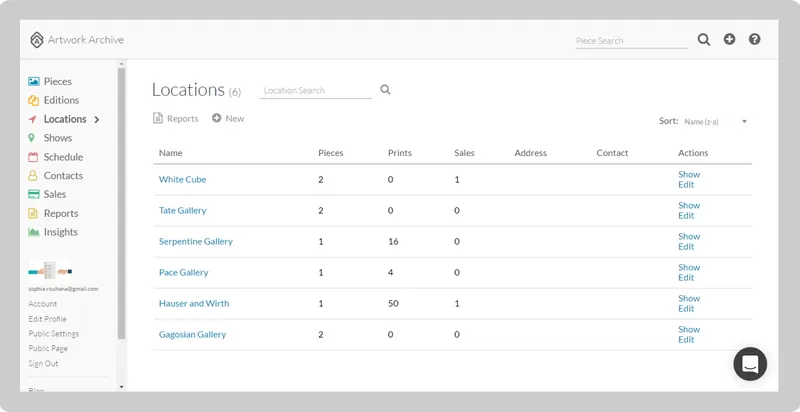The width and height of the screenshot is (800, 412).
Task: Click the Prints value 16 for Serpentine Gallery
Action: 393,242
